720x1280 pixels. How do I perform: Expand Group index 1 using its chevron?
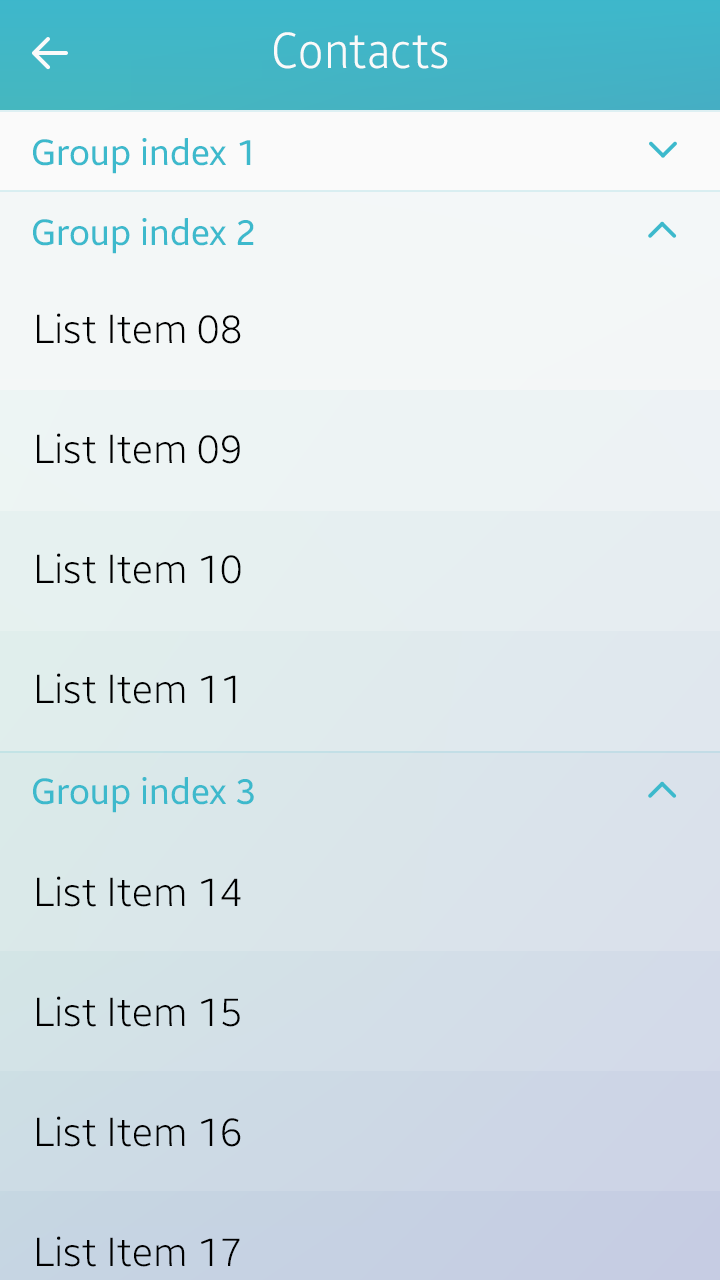click(x=662, y=150)
